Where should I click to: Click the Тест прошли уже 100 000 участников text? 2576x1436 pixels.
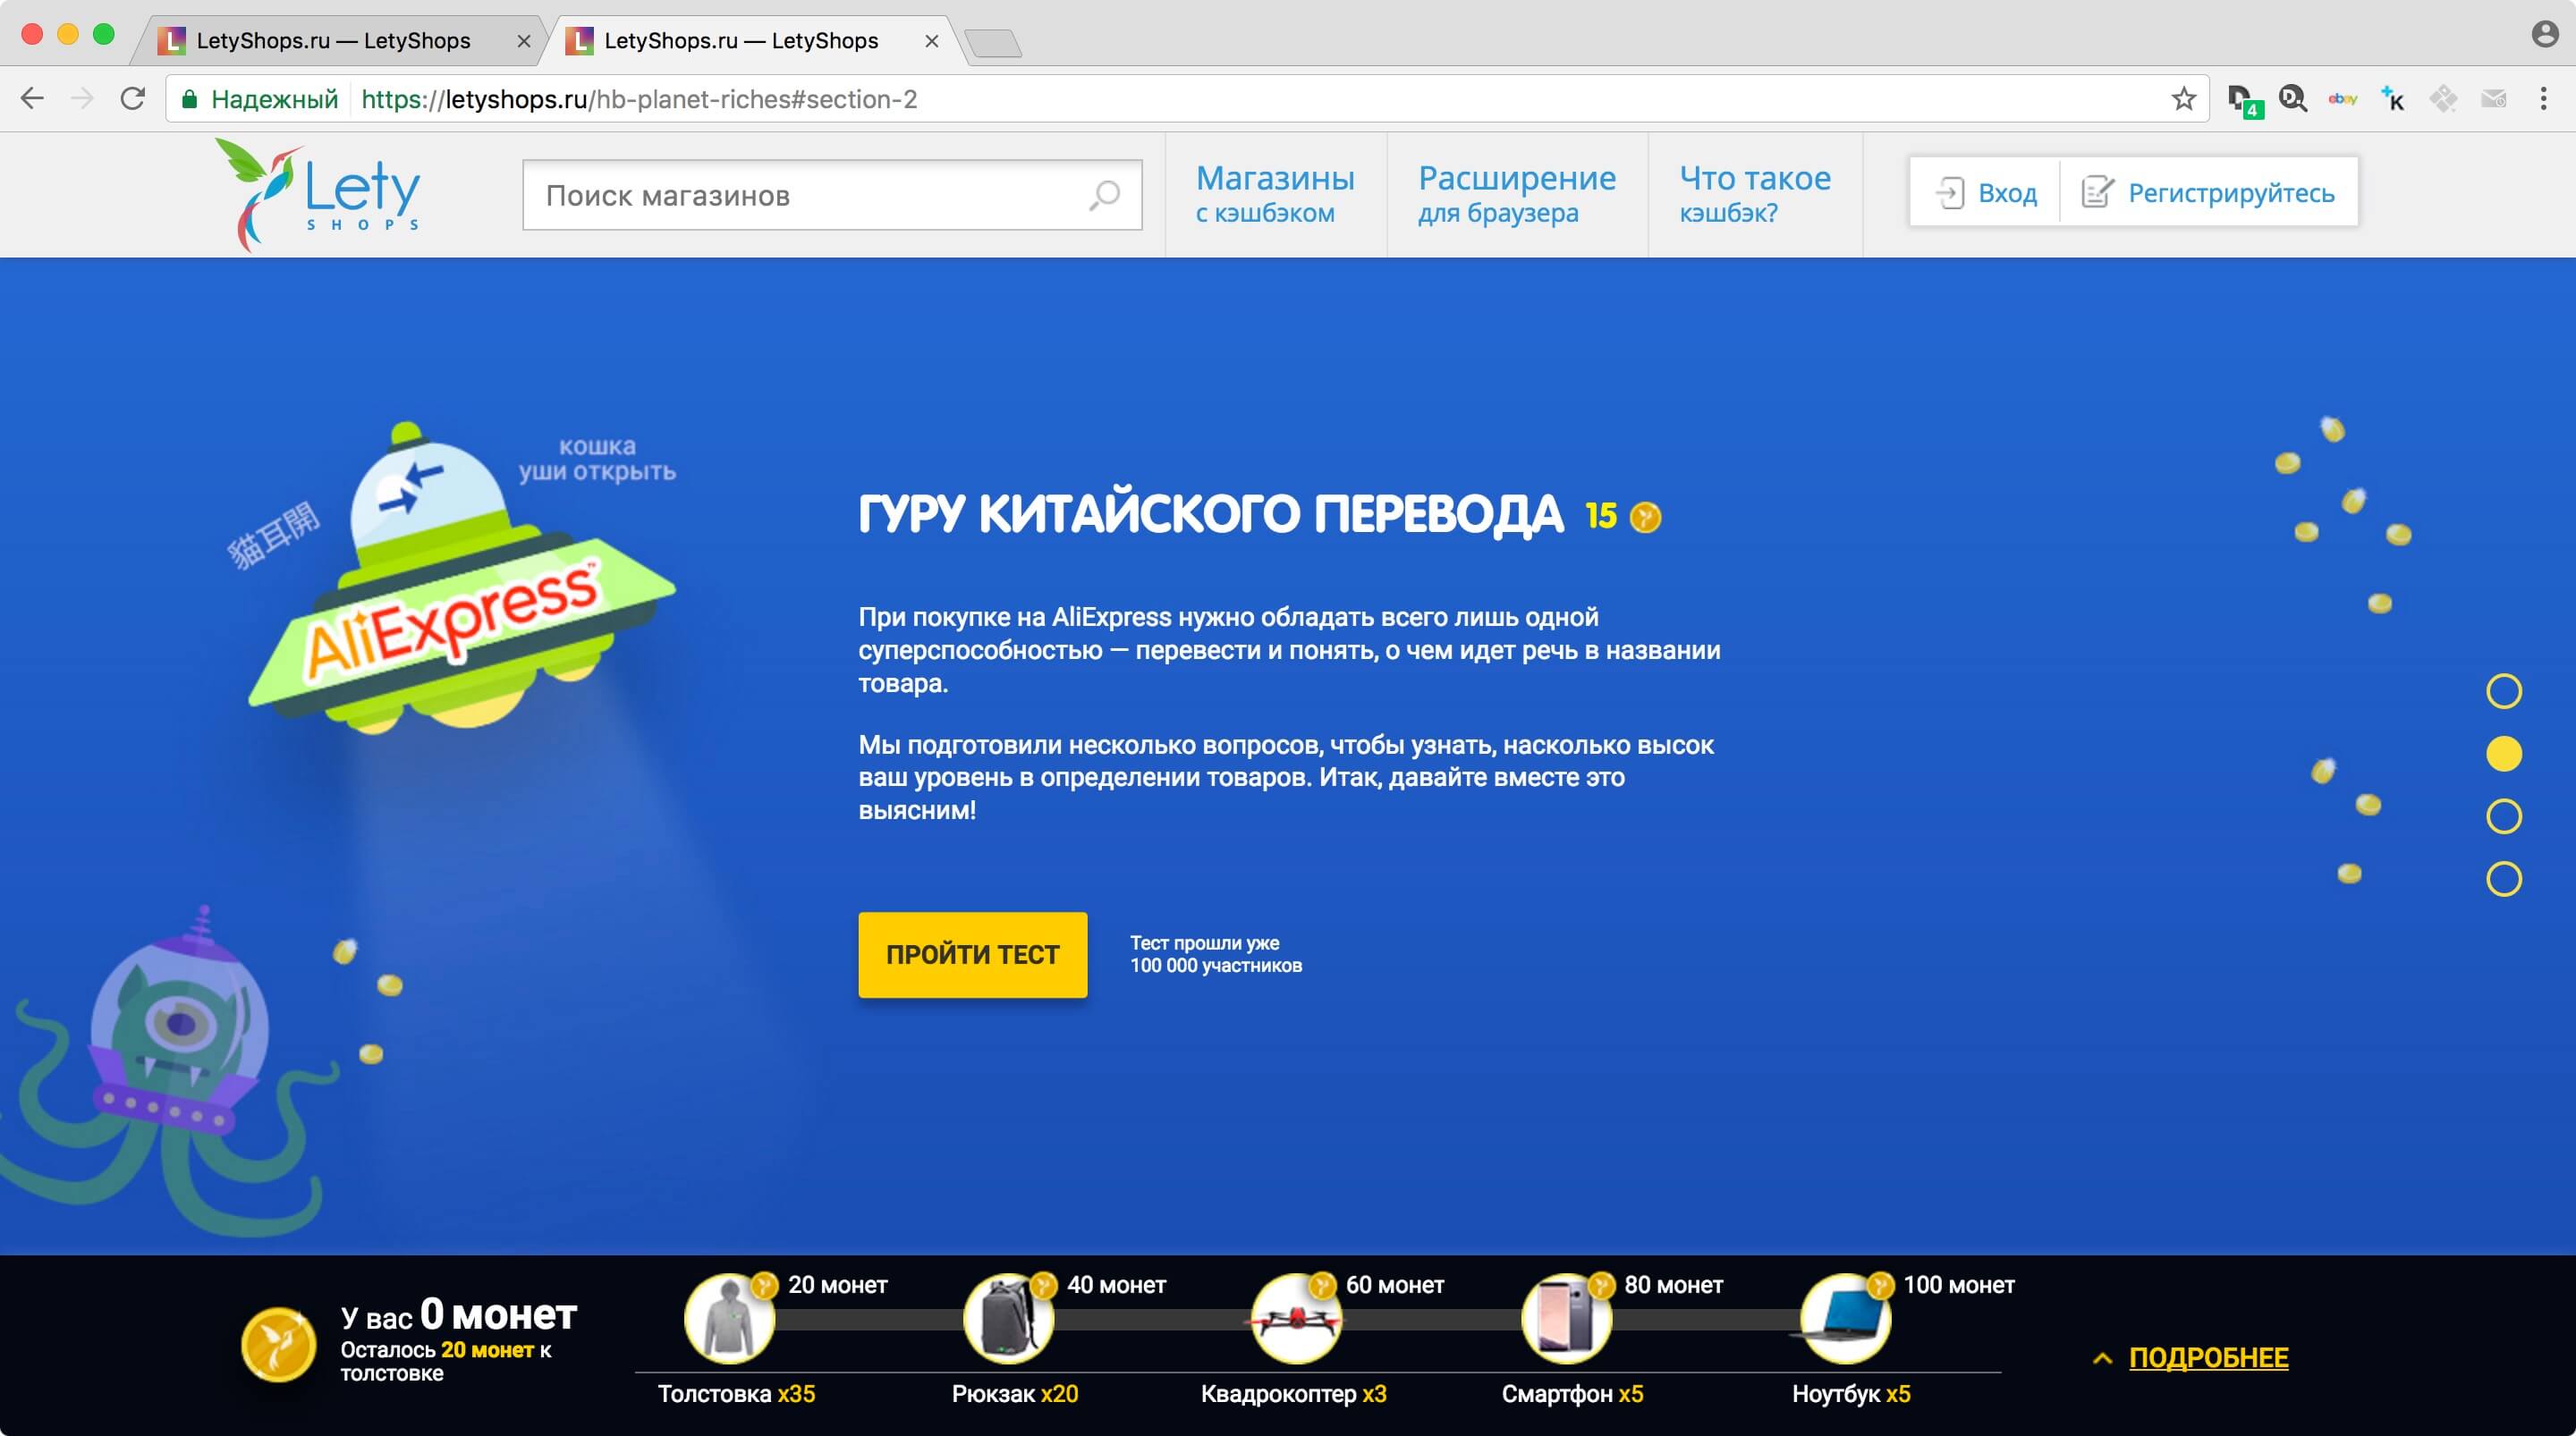coord(1216,954)
